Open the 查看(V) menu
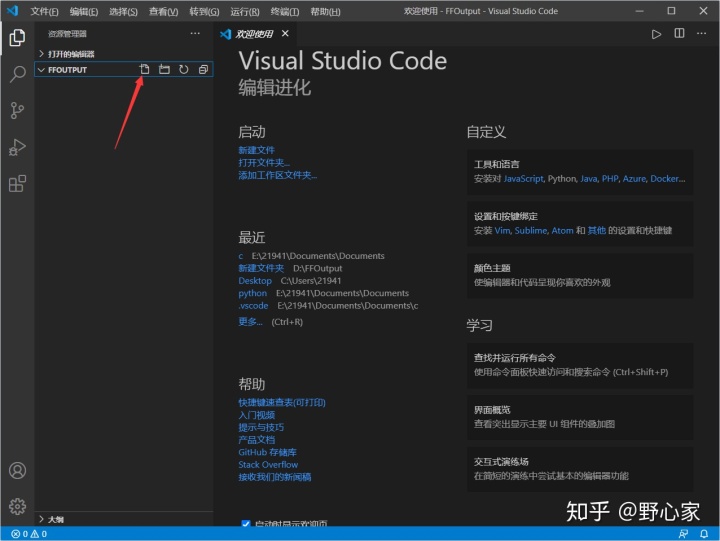720x541 pixels. point(163,11)
